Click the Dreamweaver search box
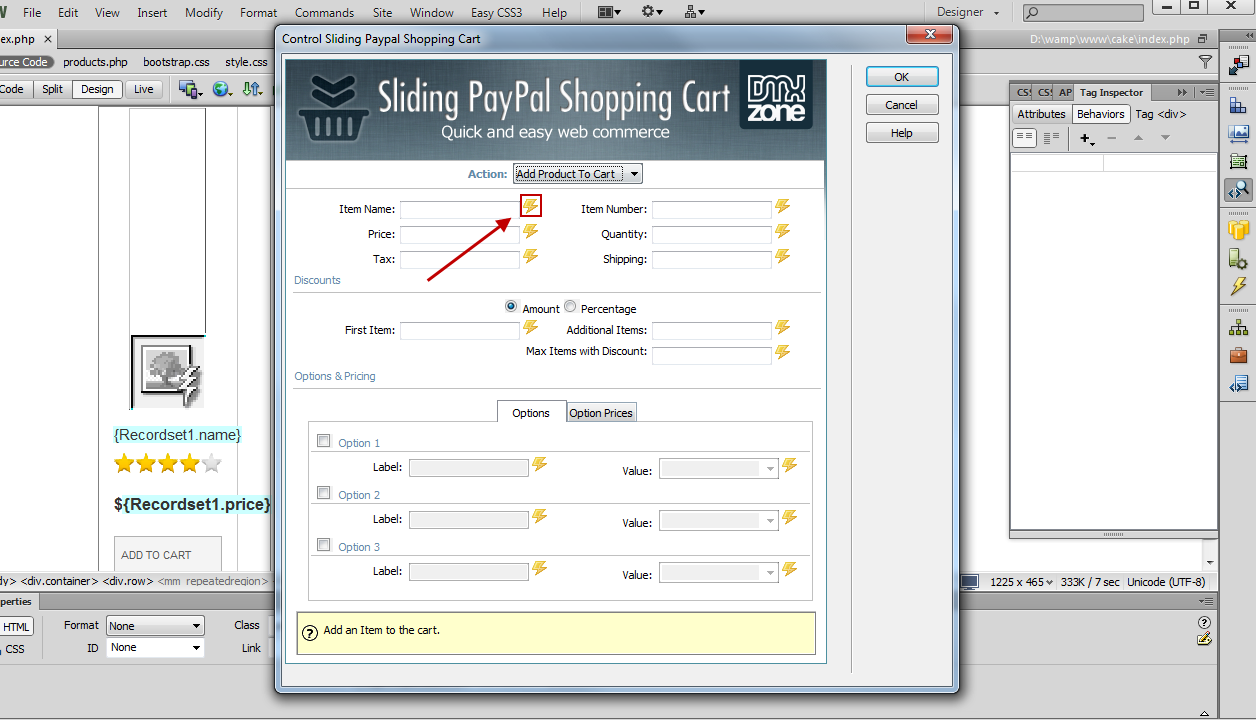Image resolution: width=1256 pixels, height=720 pixels. (x=1083, y=12)
